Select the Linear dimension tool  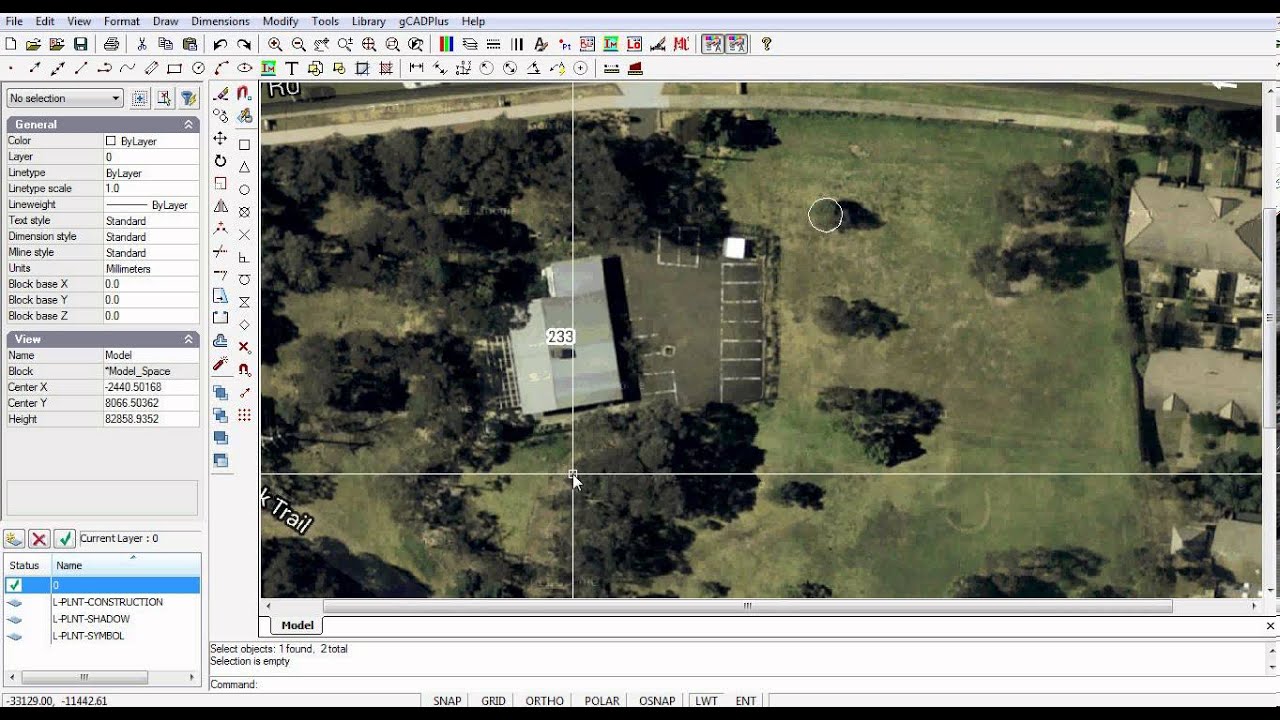pos(417,68)
